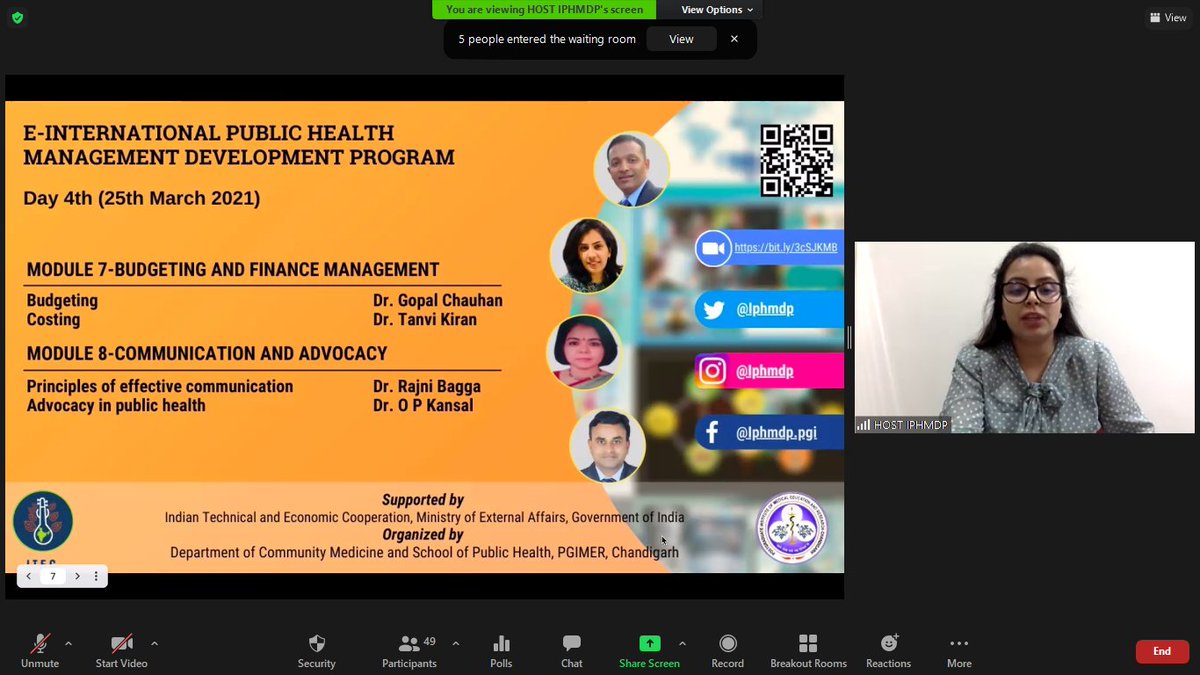Click the bit.ly meeting link
Image resolution: width=1200 pixels, height=675 pixels.
coord(786,247)
